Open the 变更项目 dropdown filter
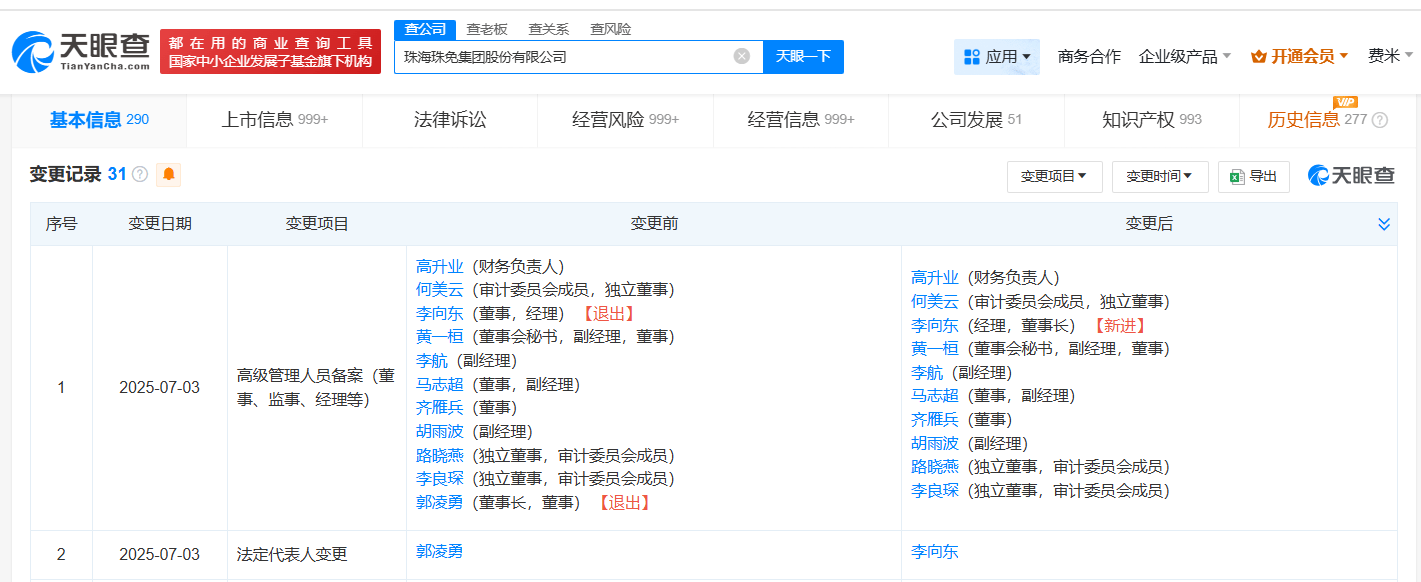 click(x=1054, y=177)
